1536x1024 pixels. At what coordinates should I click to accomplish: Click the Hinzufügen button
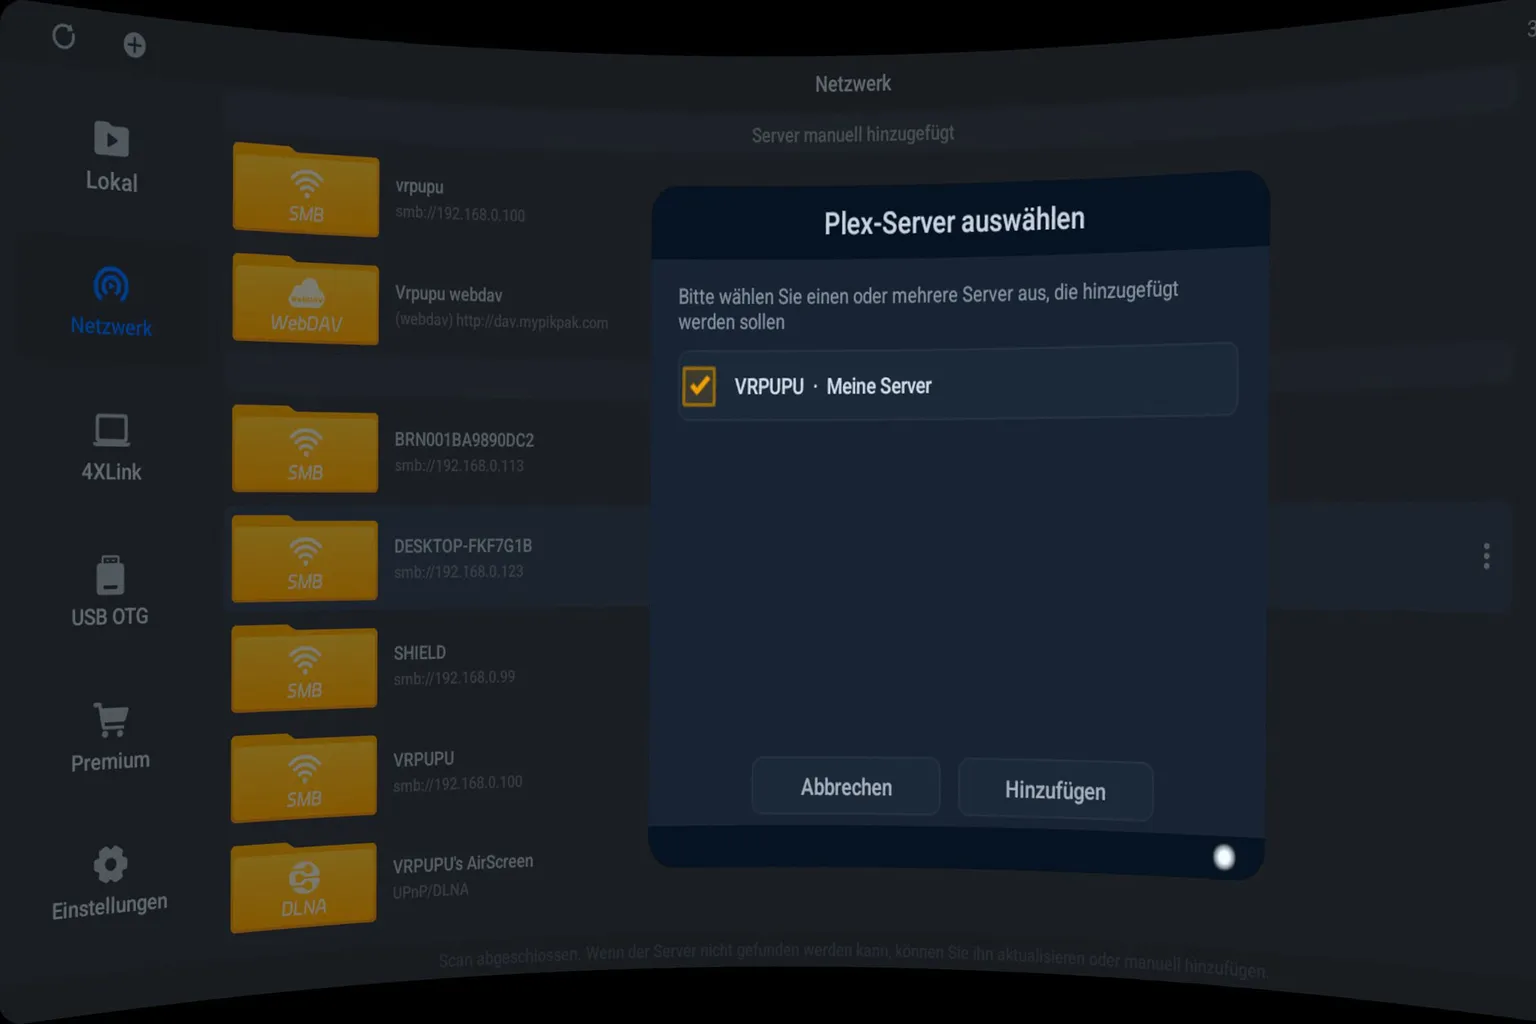click(x=1055, y=790)
